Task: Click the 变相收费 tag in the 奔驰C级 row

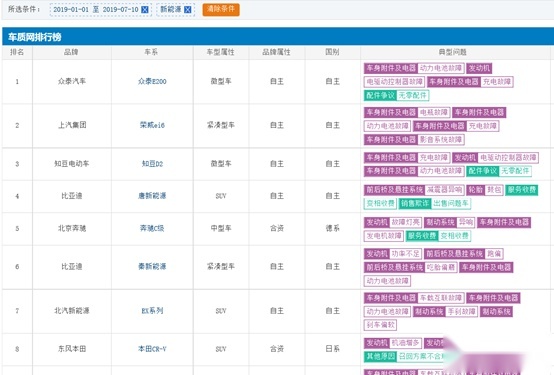Action: 454,236
